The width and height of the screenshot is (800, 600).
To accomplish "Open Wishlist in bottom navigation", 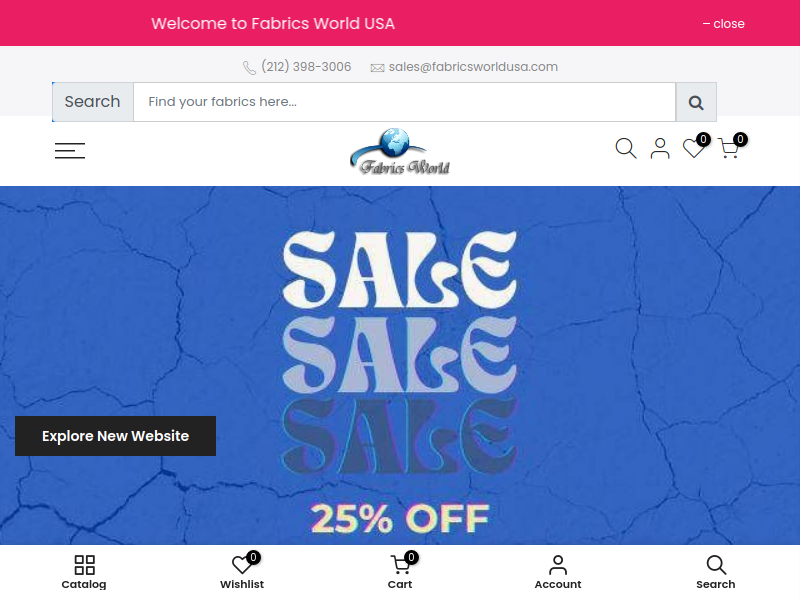I will click(x=242, y=571).
